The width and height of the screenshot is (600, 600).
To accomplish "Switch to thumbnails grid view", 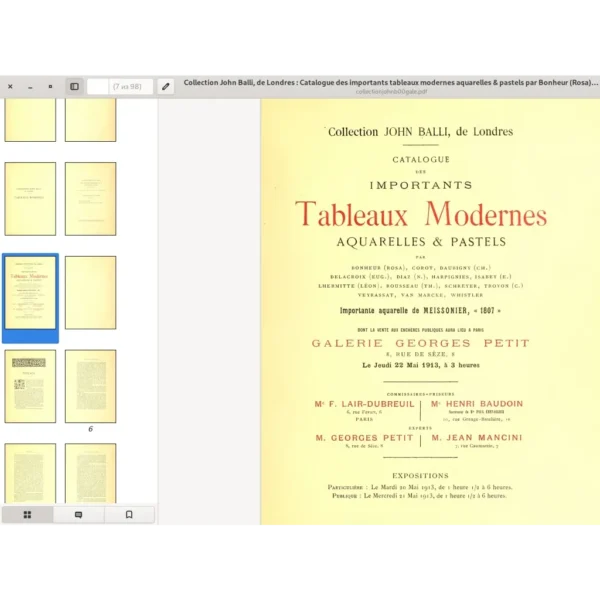I will [27, 514].
